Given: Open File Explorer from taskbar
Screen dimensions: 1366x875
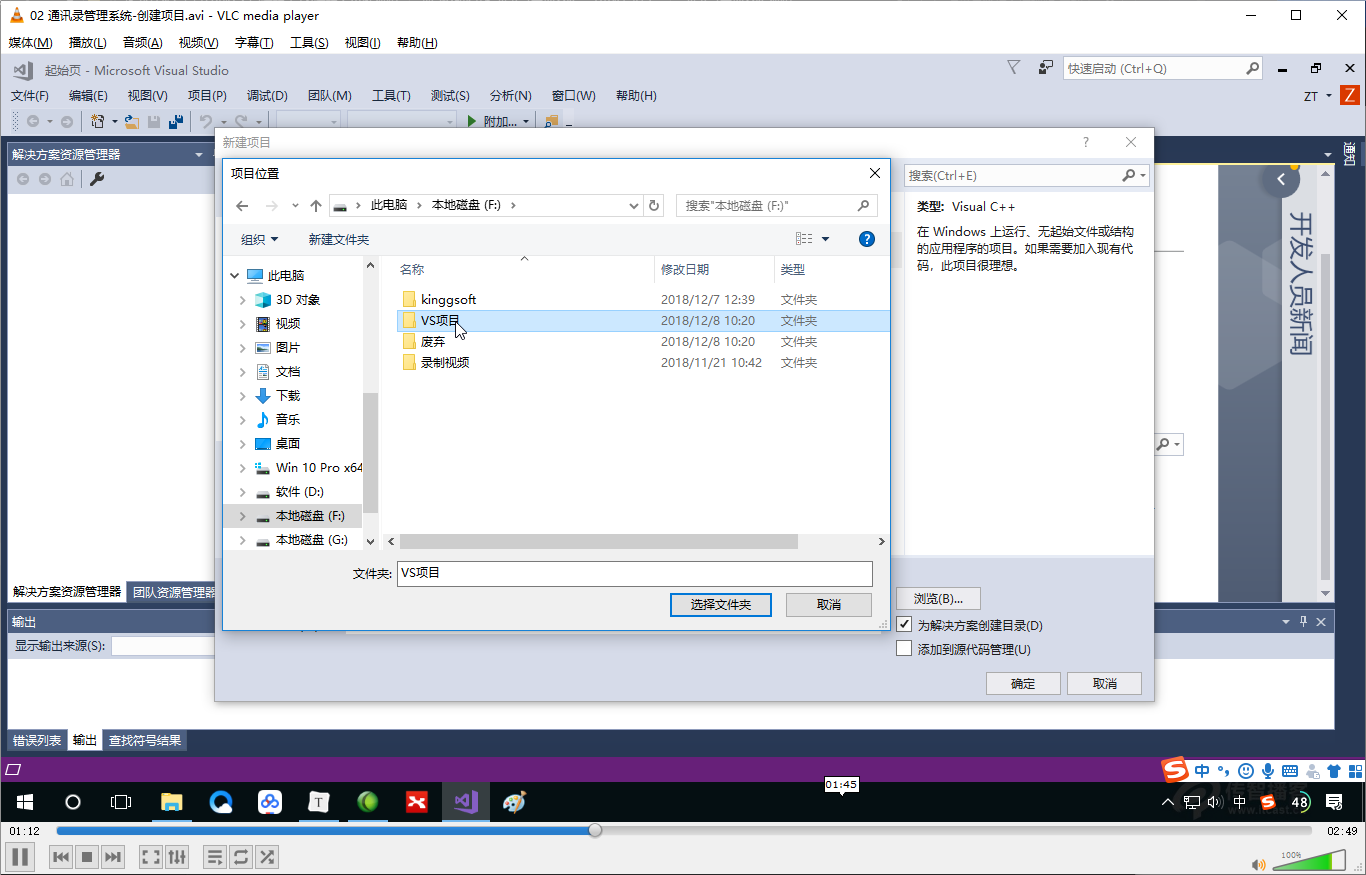Looking at the screenshot, I should 172,802.
